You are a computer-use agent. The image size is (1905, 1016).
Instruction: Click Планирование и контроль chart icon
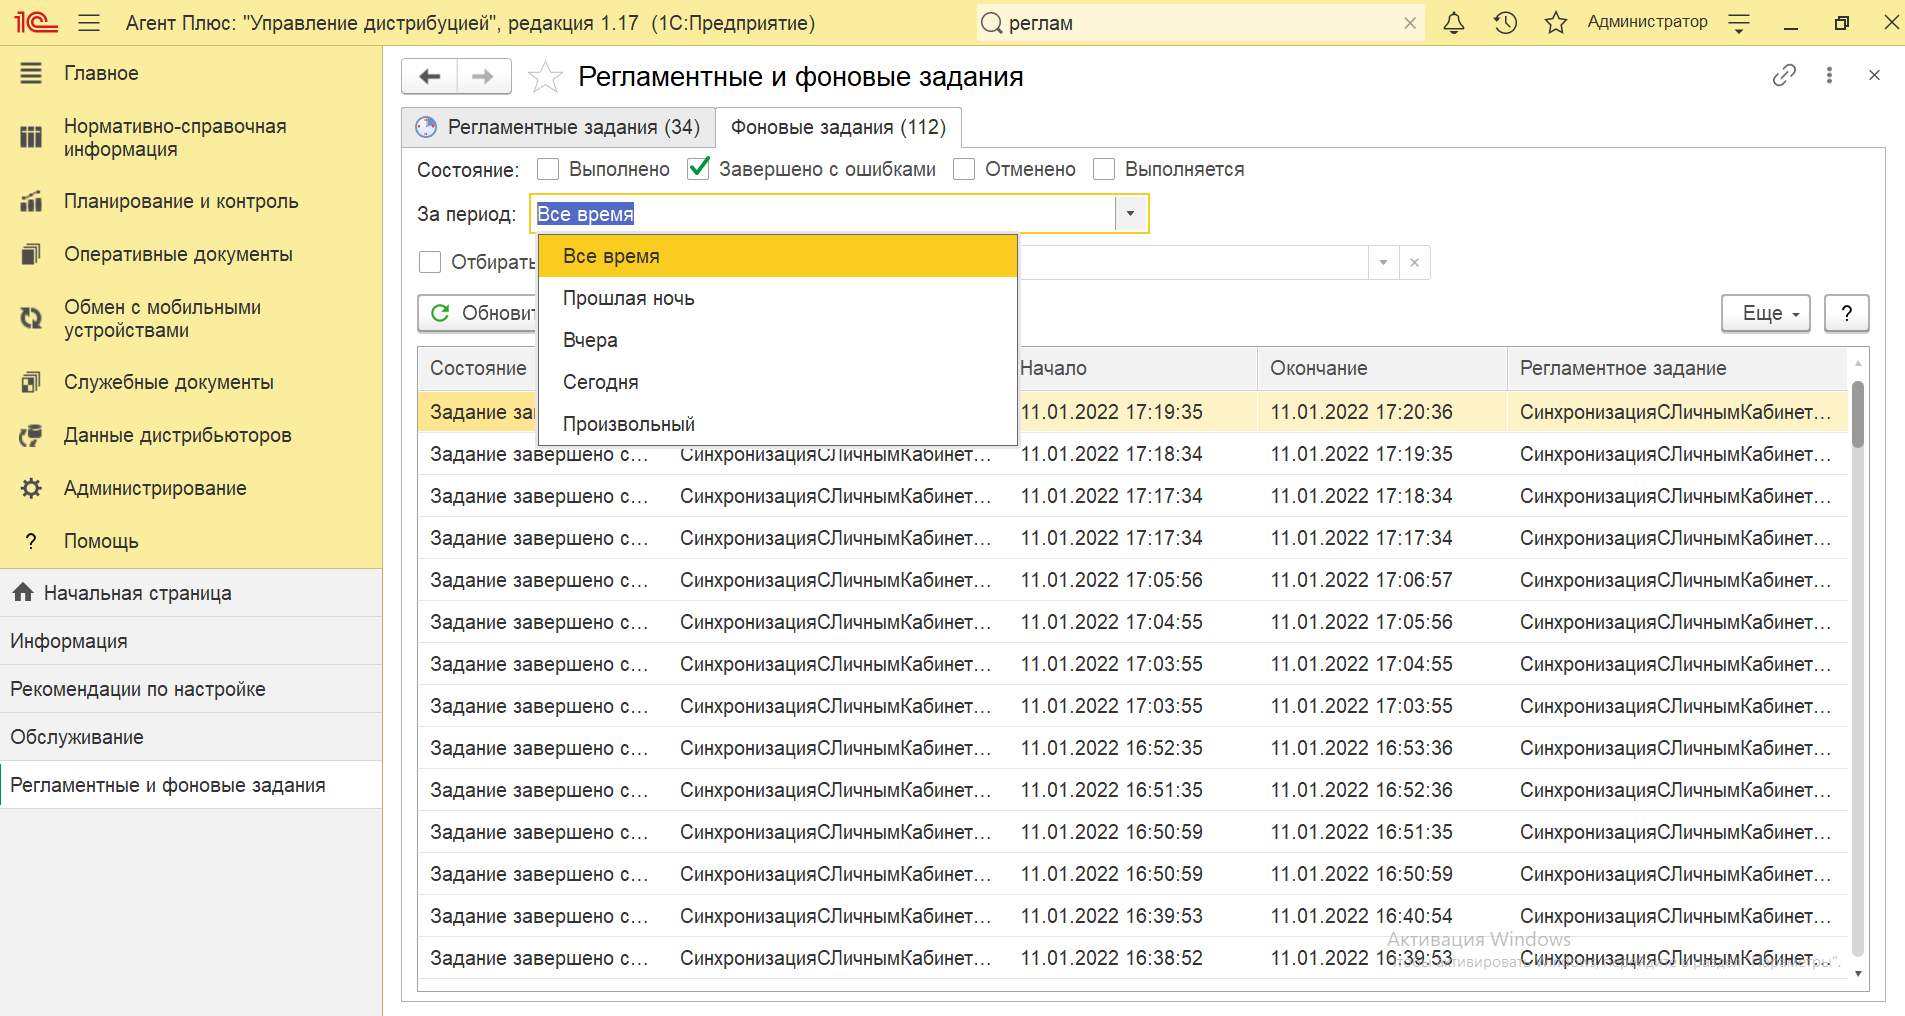(x=32, y=201)
